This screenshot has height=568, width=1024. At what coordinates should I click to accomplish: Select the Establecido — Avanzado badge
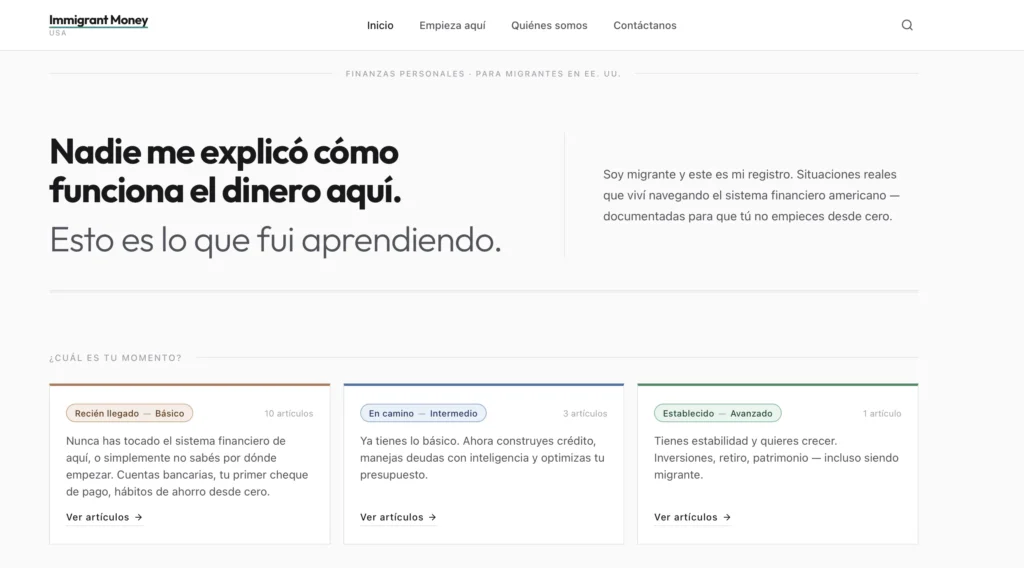[718, 413]
